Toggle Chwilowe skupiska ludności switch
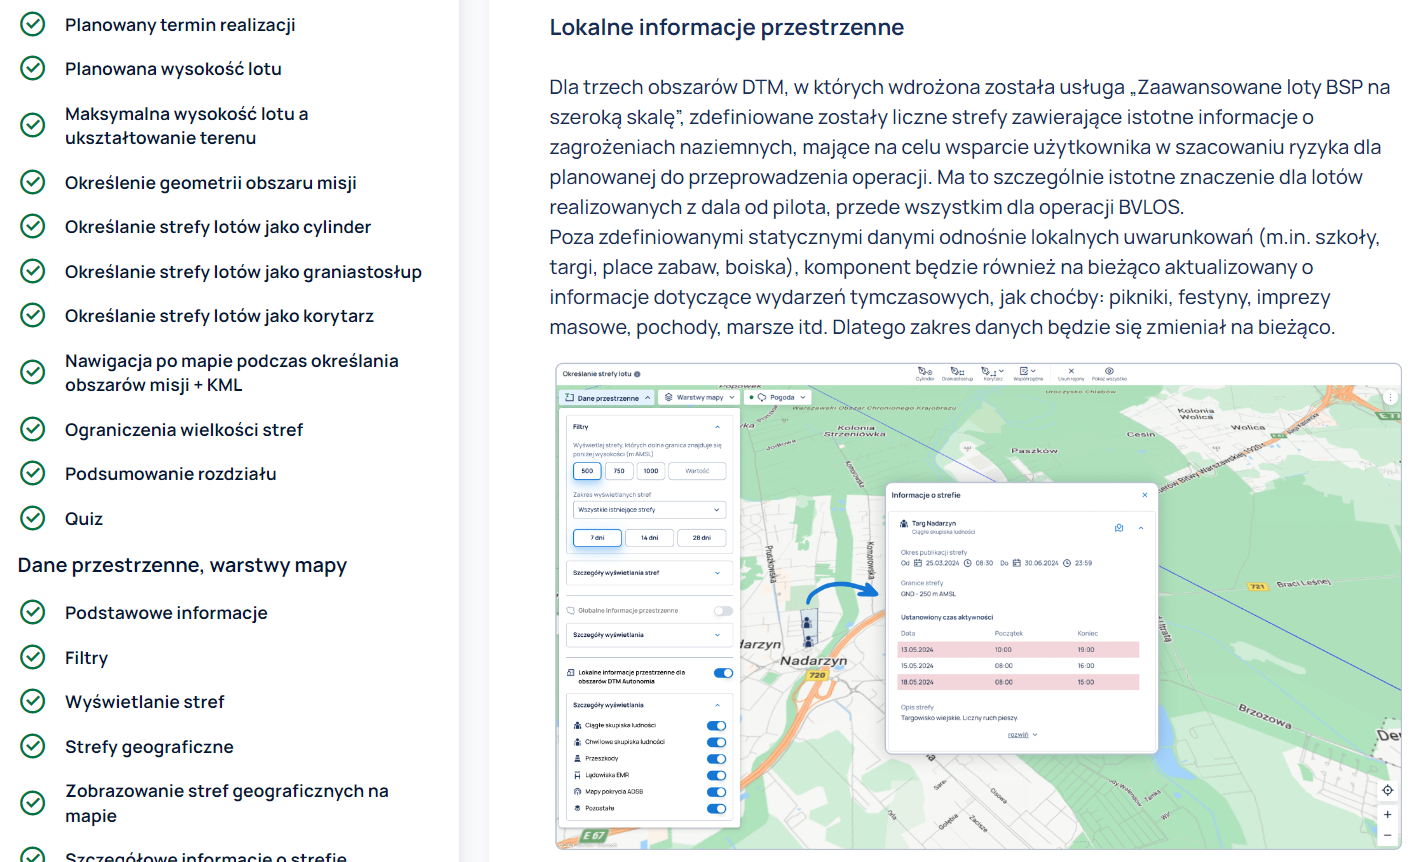 (716, 742)
